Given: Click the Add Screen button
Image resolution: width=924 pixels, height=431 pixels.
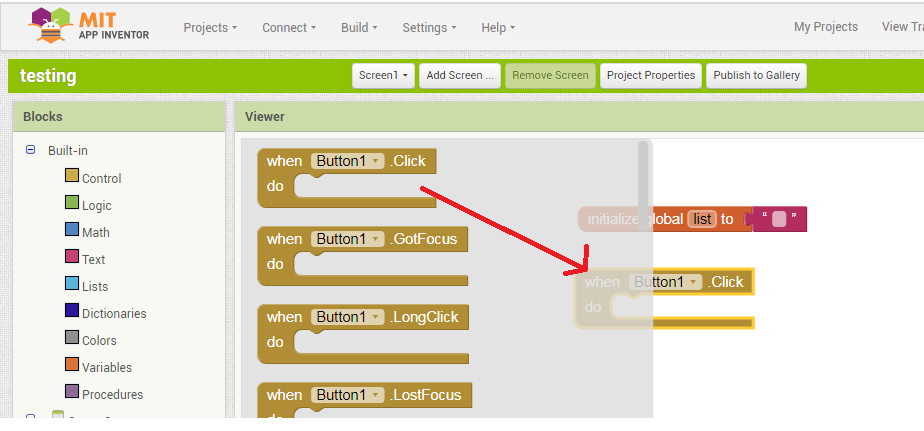Looking at the screenshot, I should [x=459, y=75].
